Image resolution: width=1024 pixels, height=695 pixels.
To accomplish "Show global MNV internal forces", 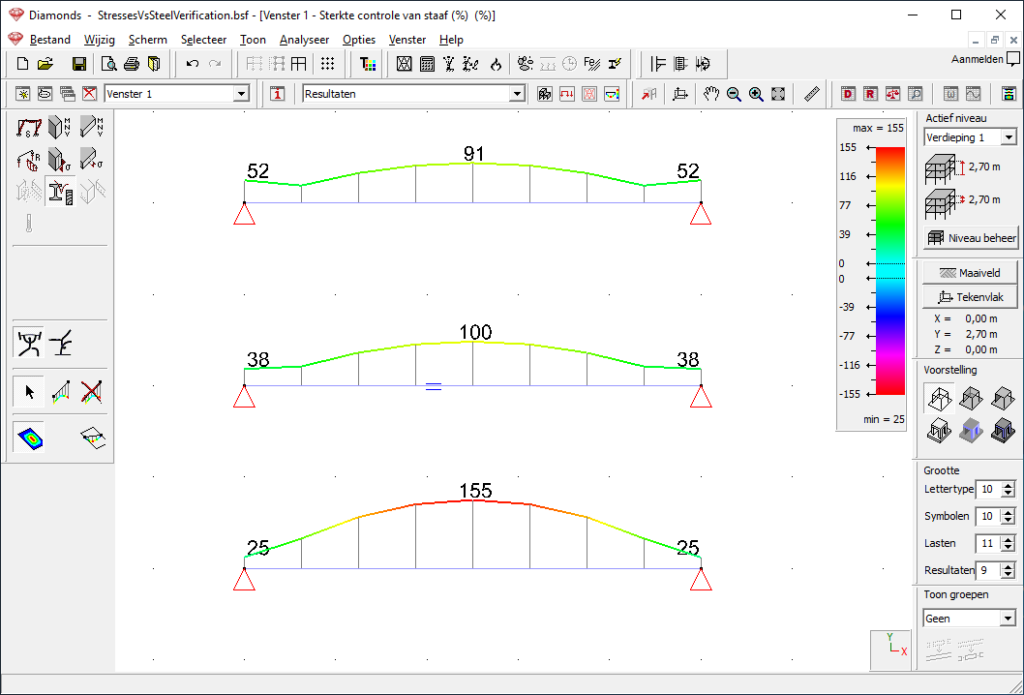I will [x=60, y=127].
